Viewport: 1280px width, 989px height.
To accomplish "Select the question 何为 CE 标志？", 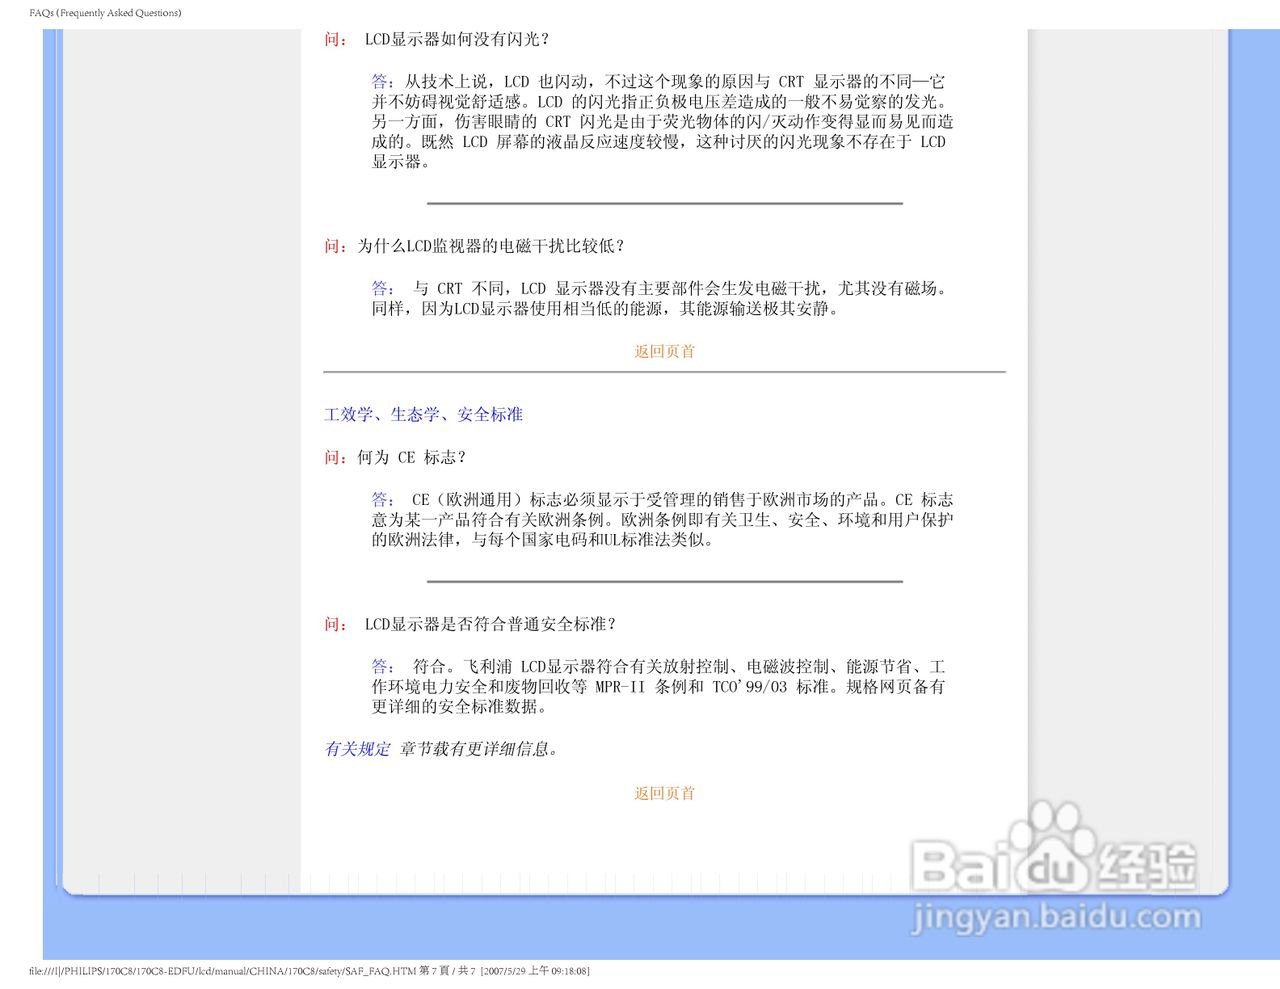I will click(x=412, y=458).
